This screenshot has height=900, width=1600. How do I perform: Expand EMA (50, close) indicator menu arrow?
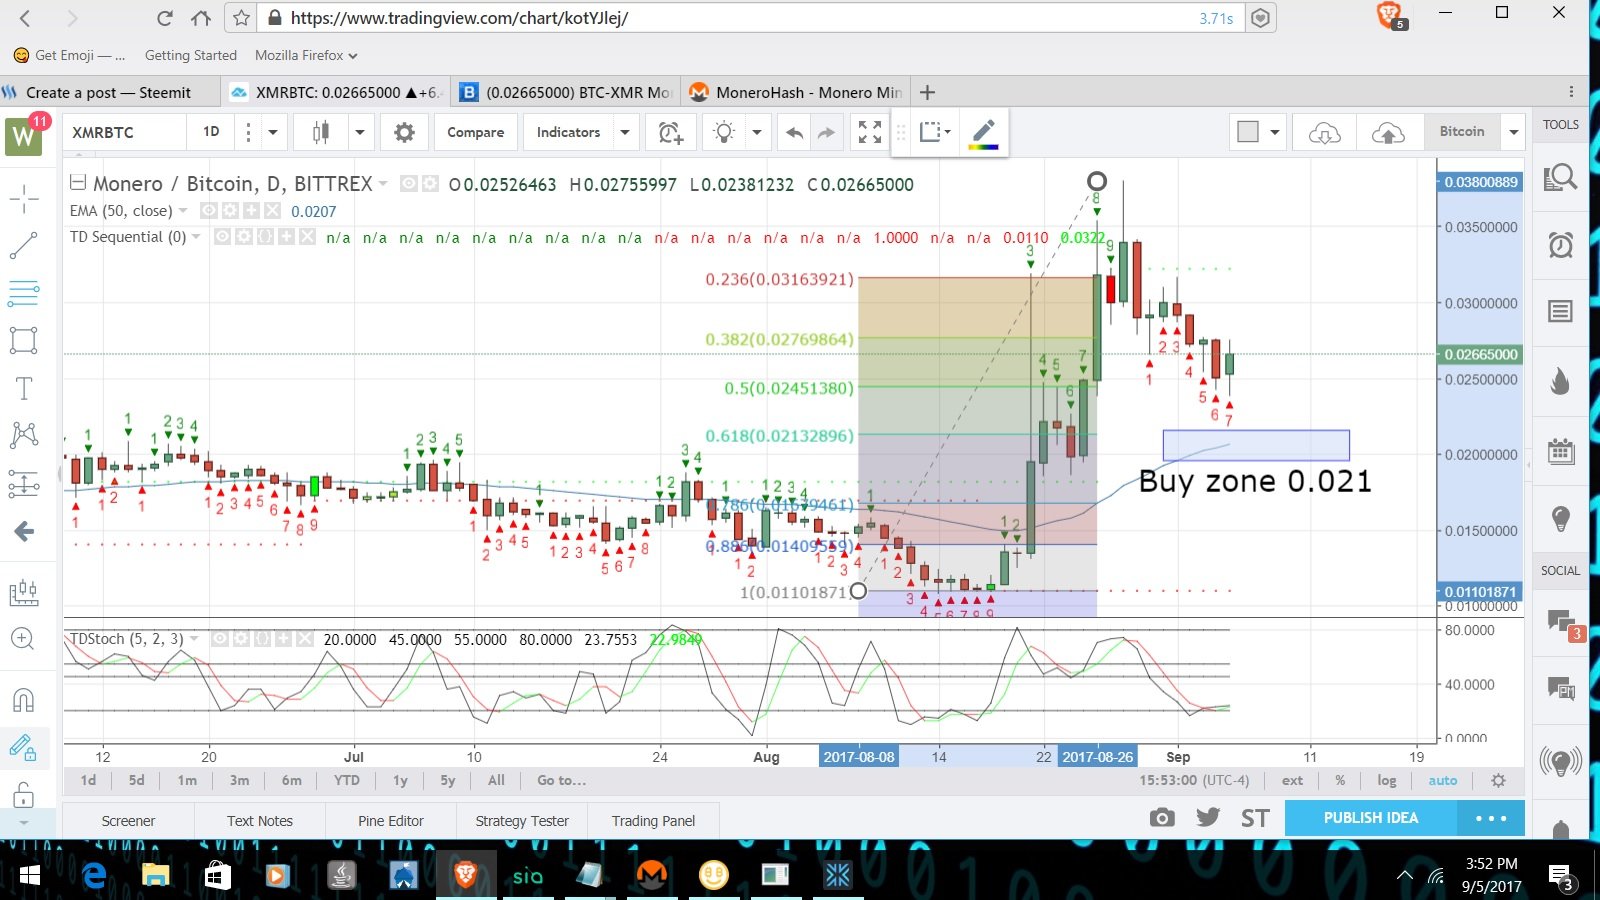pyautogui.click(x=183, y=211)
